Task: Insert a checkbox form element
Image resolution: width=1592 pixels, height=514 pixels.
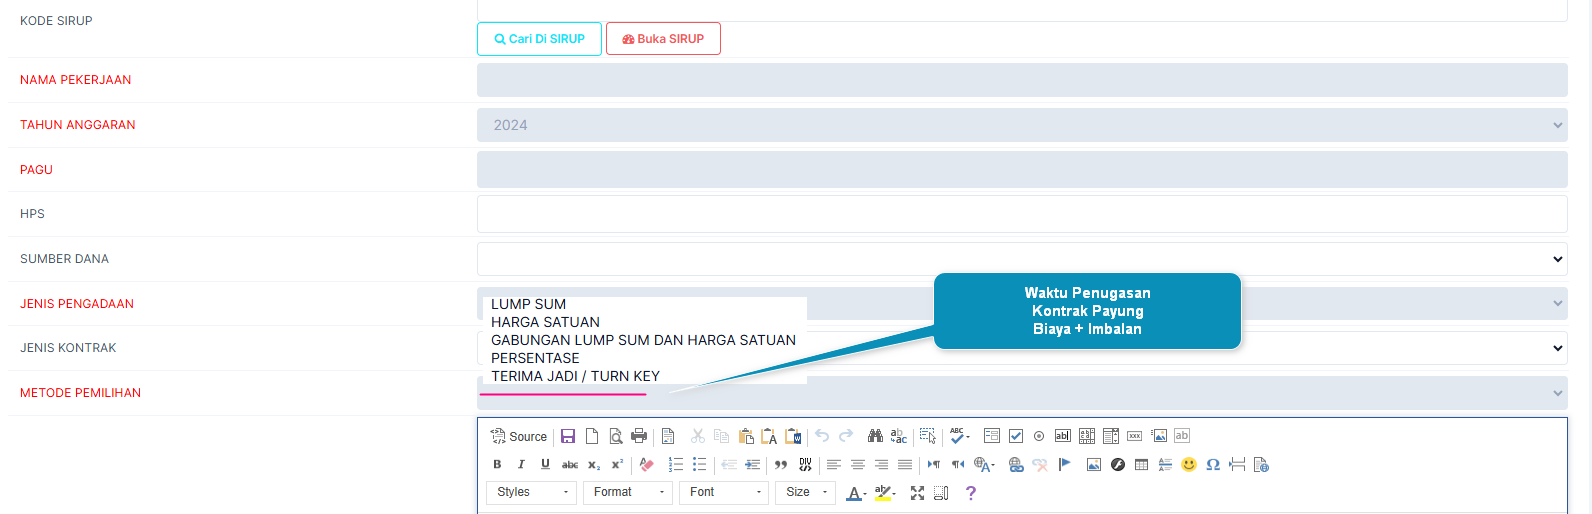Action: point(1016,436)
